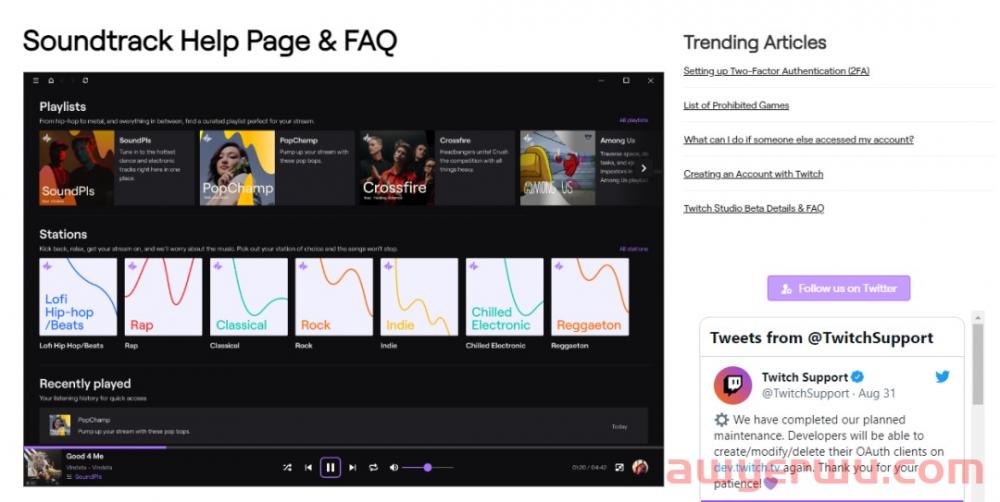This screenshot has height=502, width=1000.
Task: Open the Twitch Support profile avatar
Action: 733,385
